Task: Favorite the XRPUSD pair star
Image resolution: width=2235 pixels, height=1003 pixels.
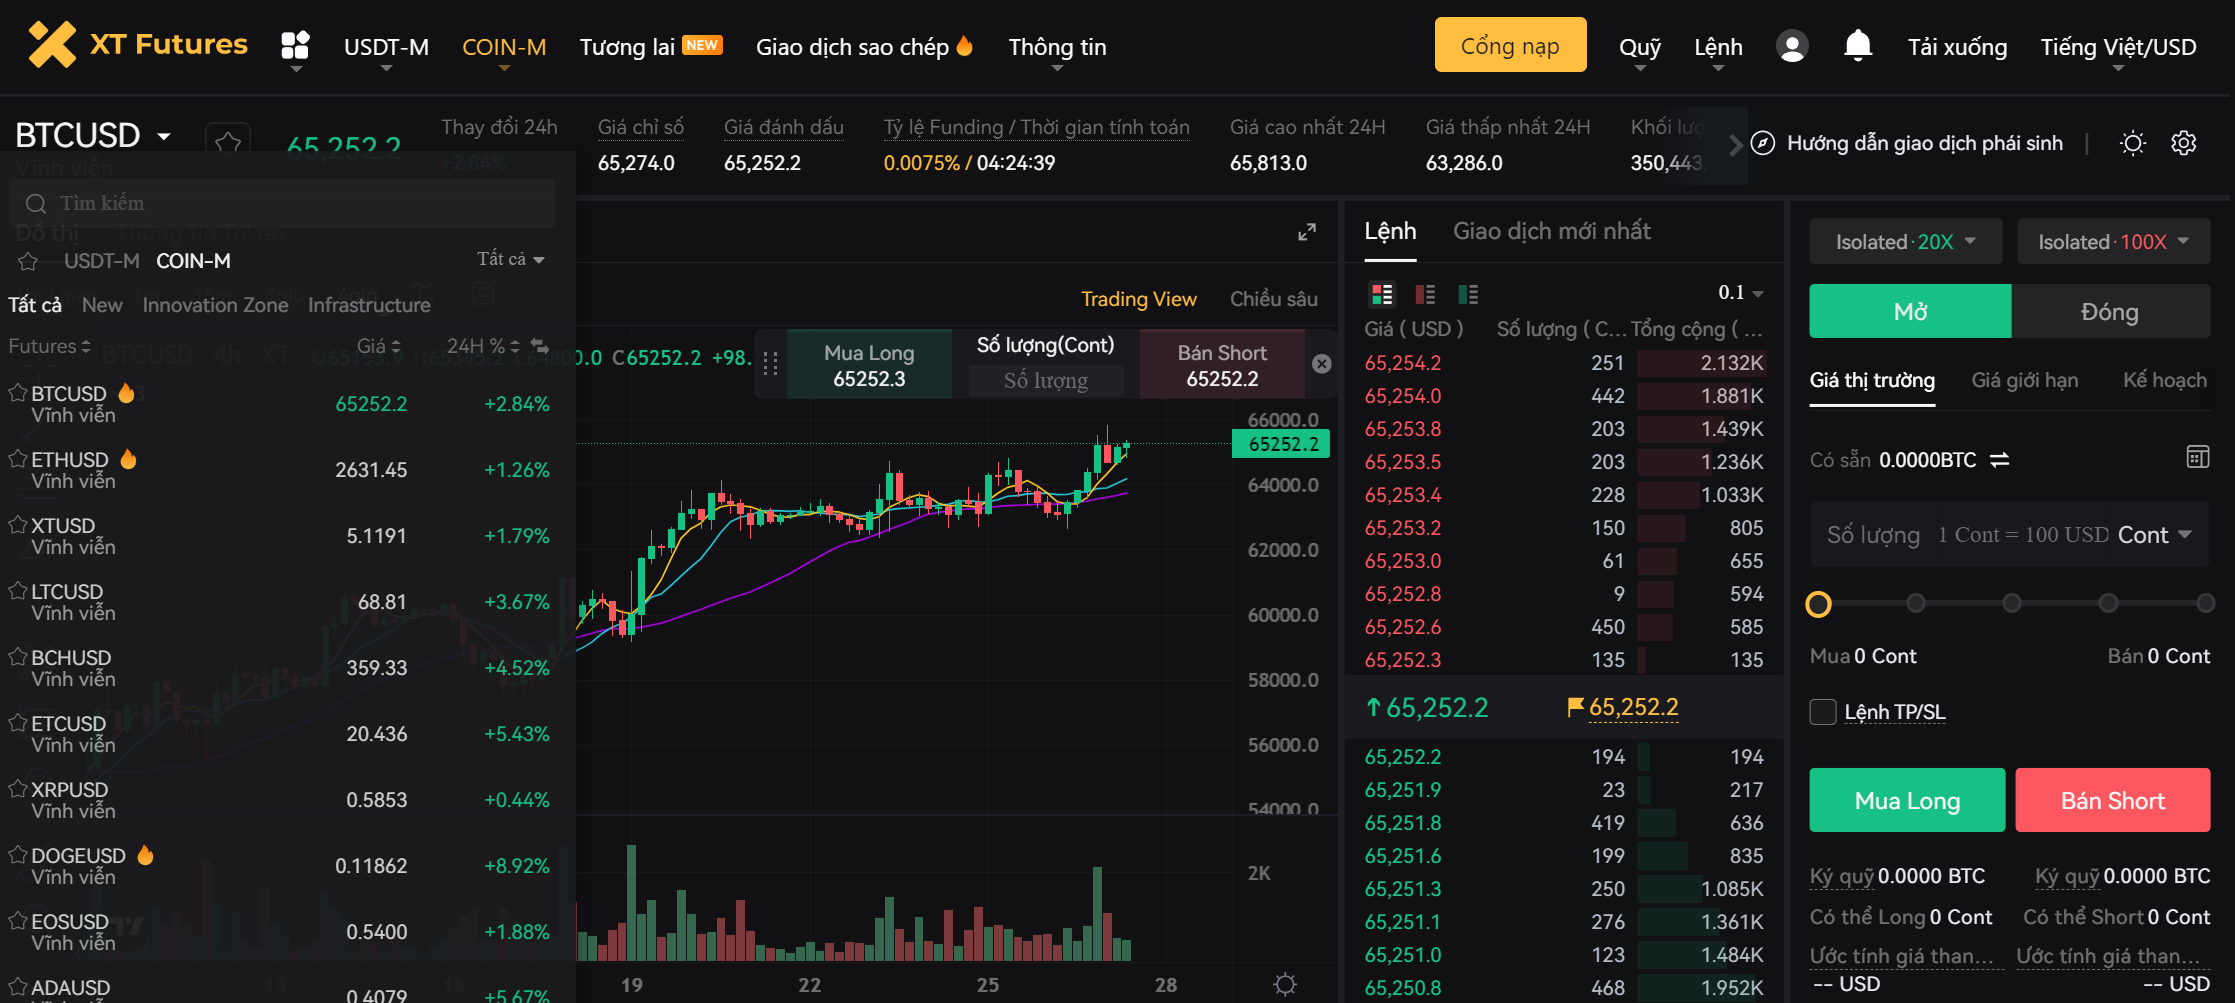Action: click(x=18, y=789)
